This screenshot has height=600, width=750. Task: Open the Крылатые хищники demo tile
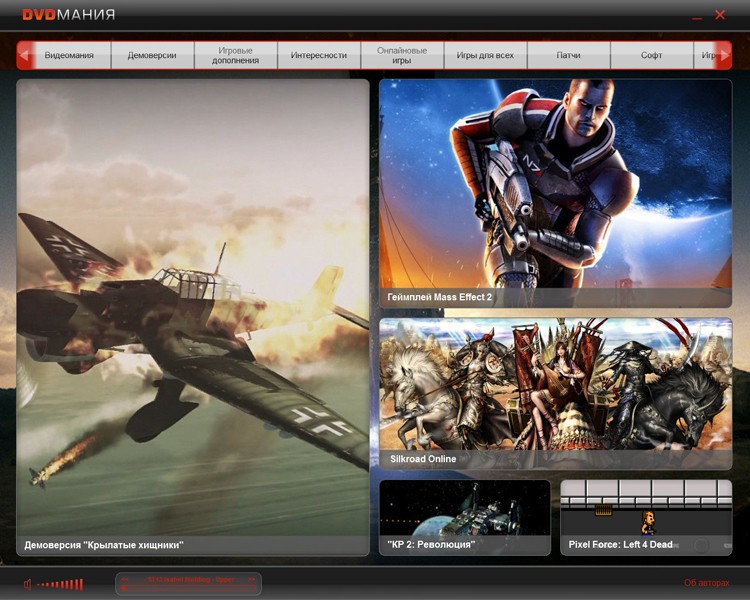(193, 317)
